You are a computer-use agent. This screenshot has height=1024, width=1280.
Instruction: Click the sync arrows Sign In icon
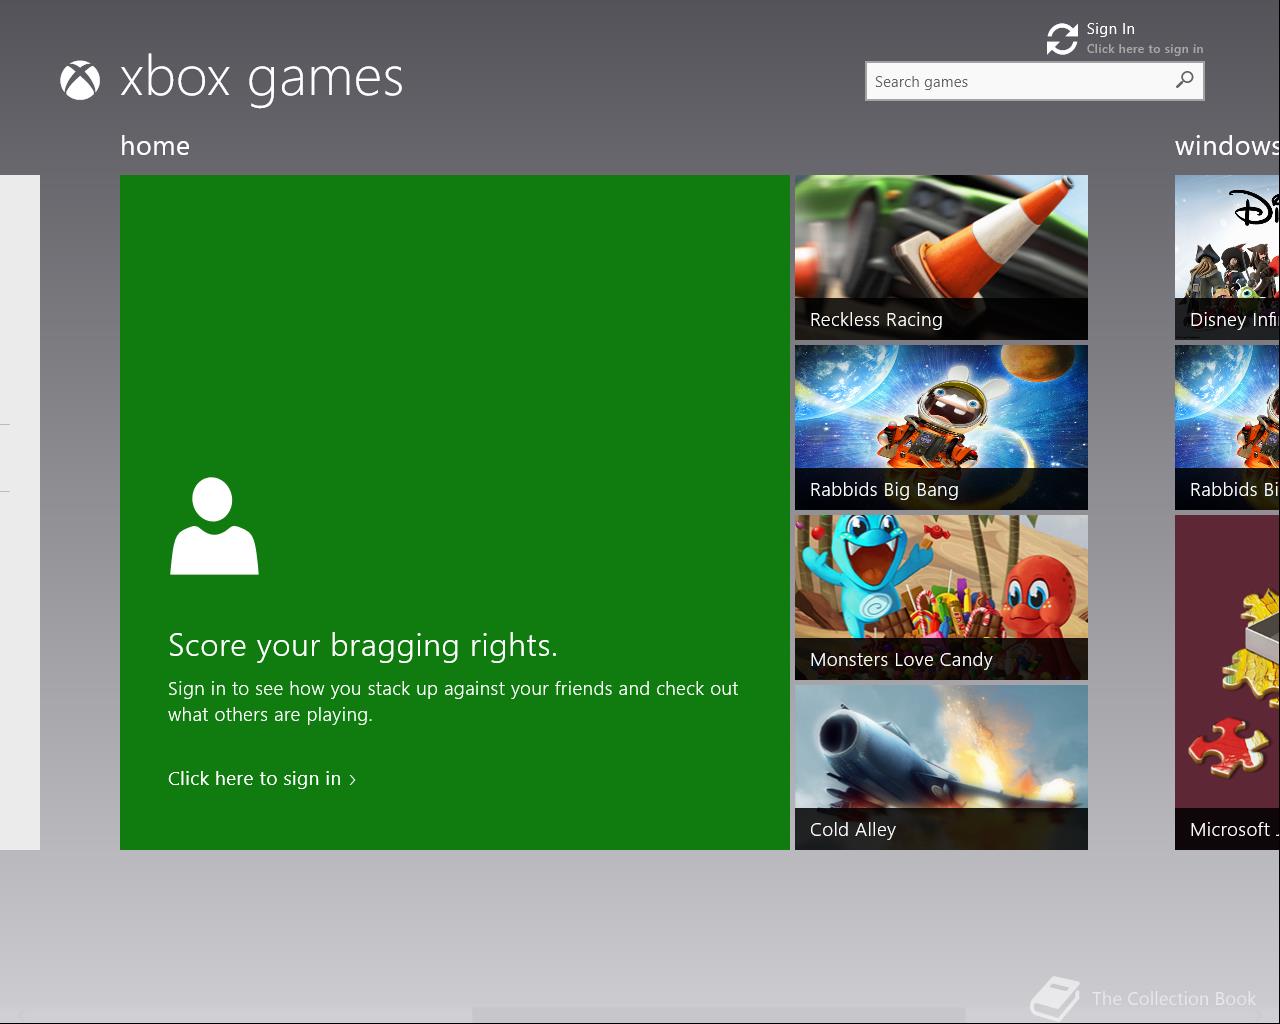point(1062,39)
